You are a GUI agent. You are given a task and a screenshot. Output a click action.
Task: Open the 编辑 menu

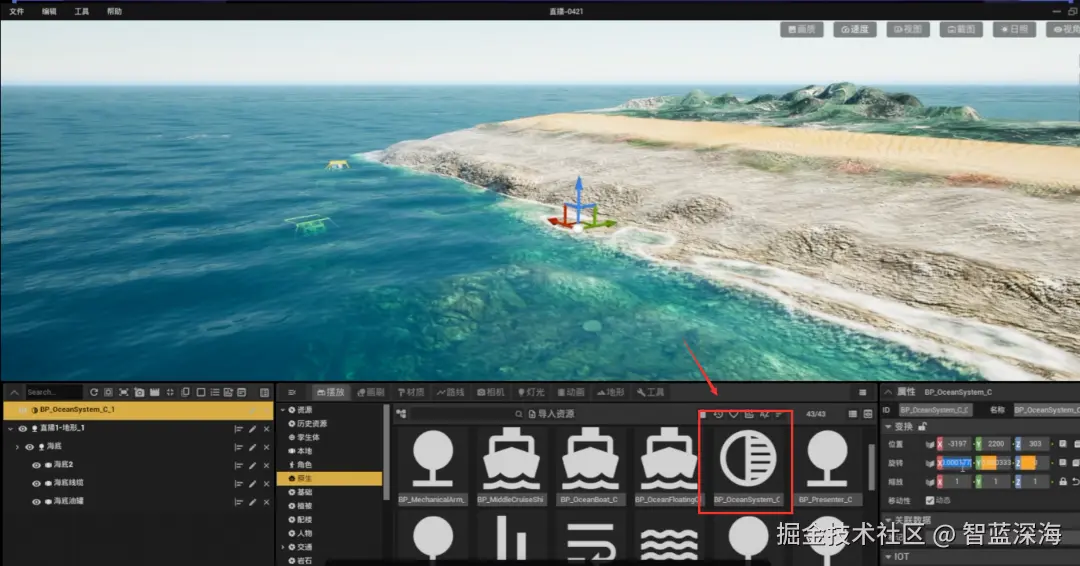pyautogui.click(x=49, y=11)
